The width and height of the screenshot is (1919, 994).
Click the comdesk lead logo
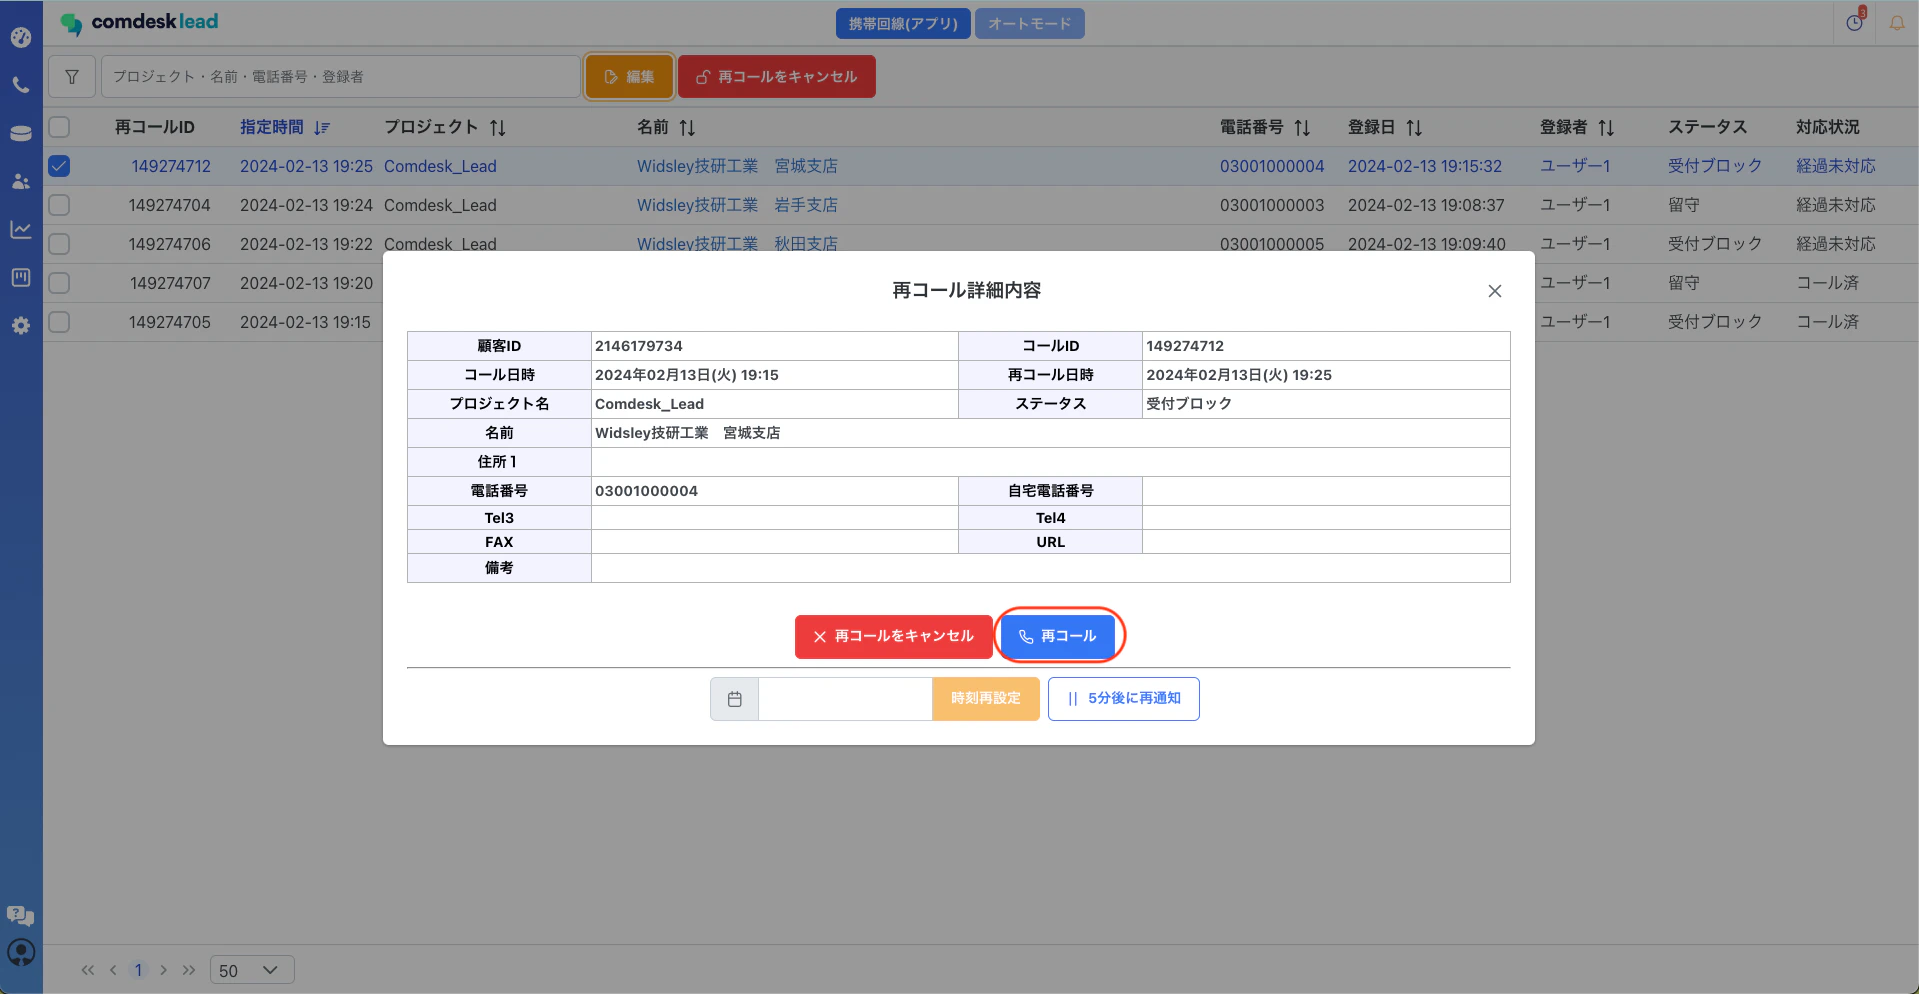click(139, 22)
